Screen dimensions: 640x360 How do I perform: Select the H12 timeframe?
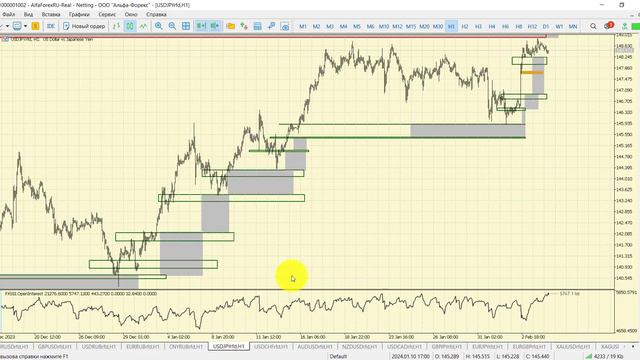tap(532, 26)
